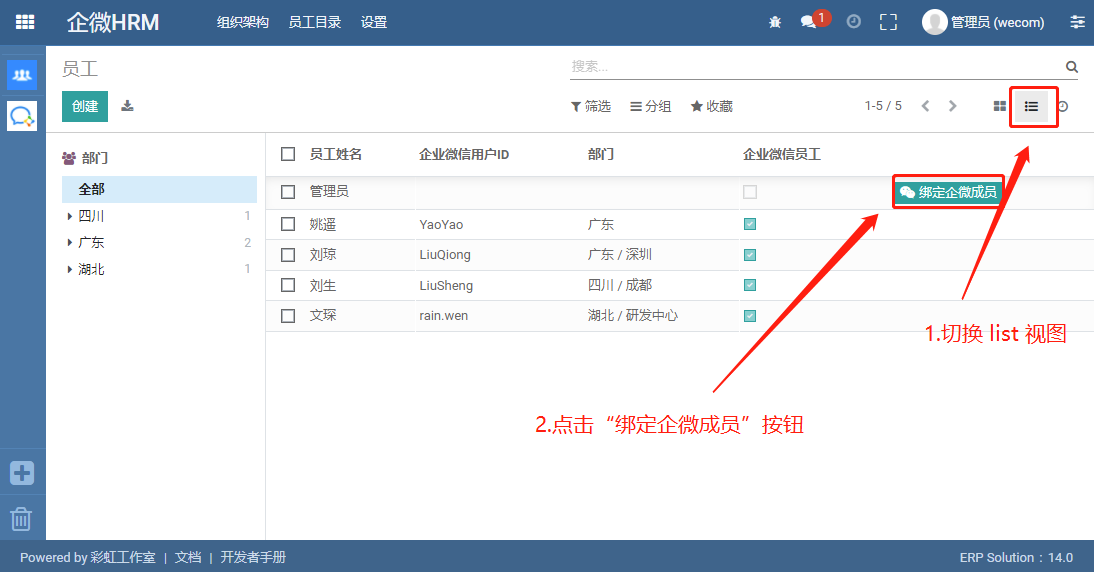The image size is (1094, 572).
Task: Click the 绑定企微成员 button
Action: click(x=948, y=192)
